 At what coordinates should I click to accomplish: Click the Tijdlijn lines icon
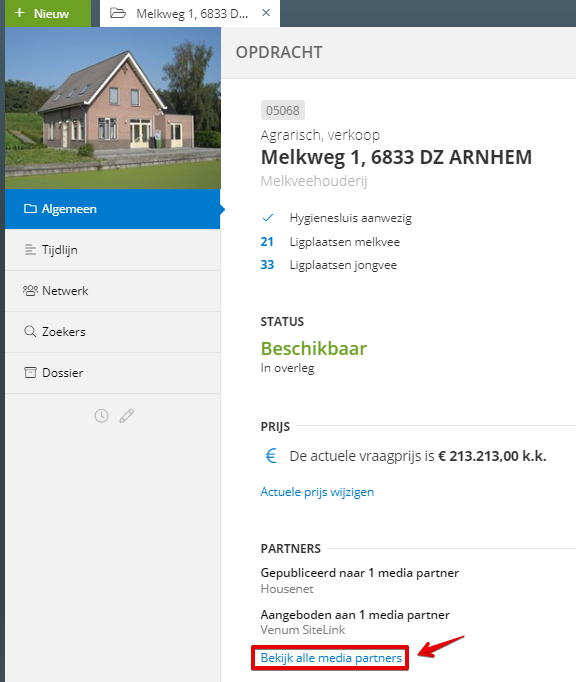[x=30, y=250]
